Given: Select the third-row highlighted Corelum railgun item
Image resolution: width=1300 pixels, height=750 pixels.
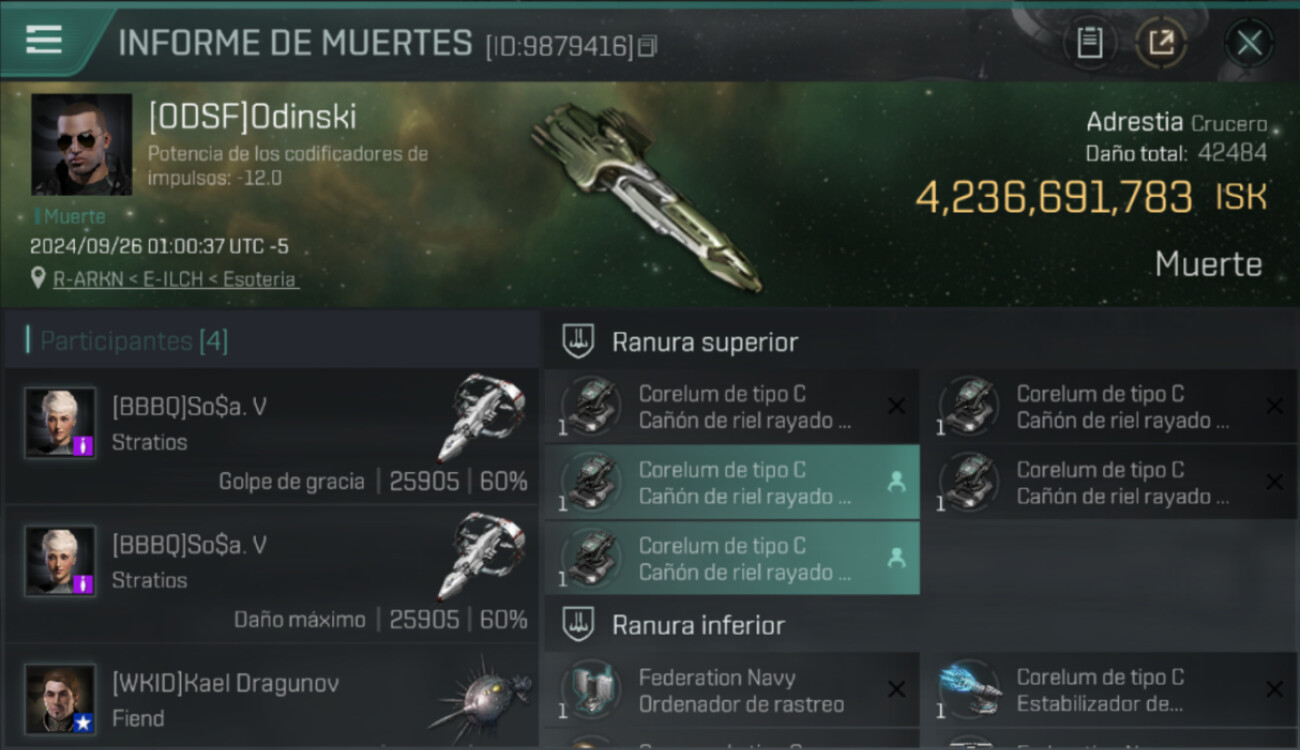Looking at the screenshot, I should pos(732,559).
